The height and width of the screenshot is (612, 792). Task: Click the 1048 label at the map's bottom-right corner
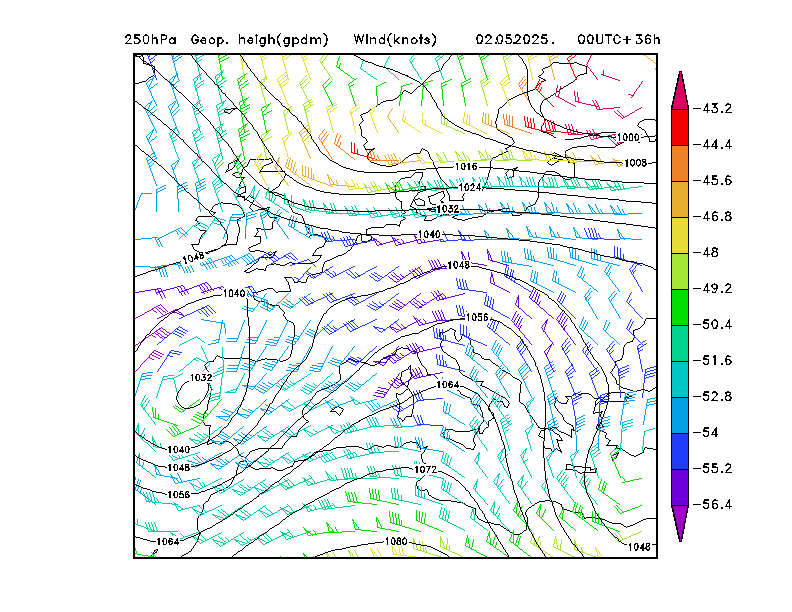point(639,547)
